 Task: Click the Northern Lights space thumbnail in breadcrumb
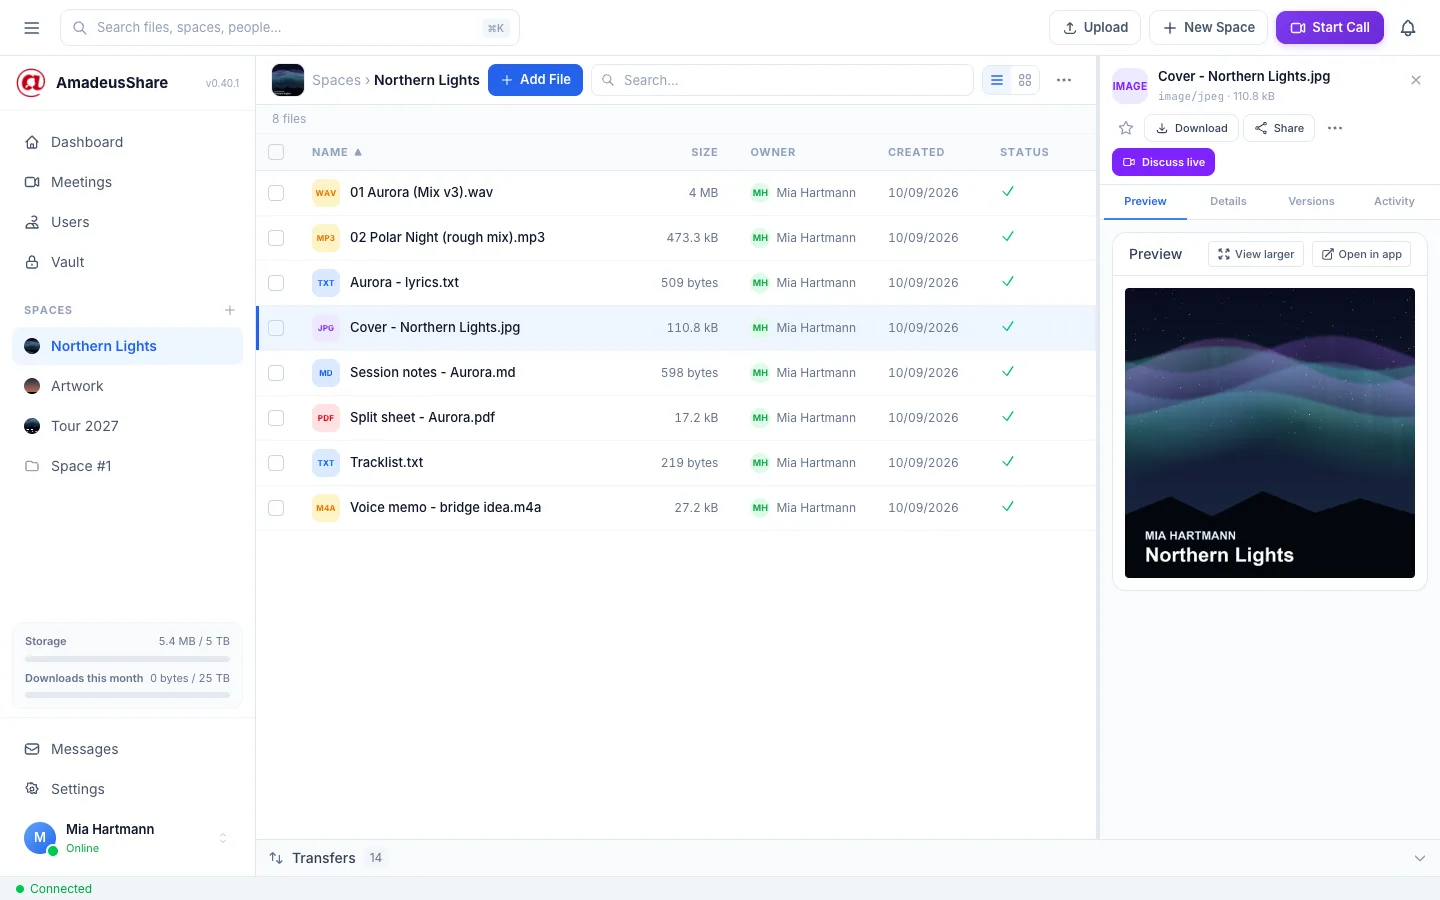click(288, 80)
